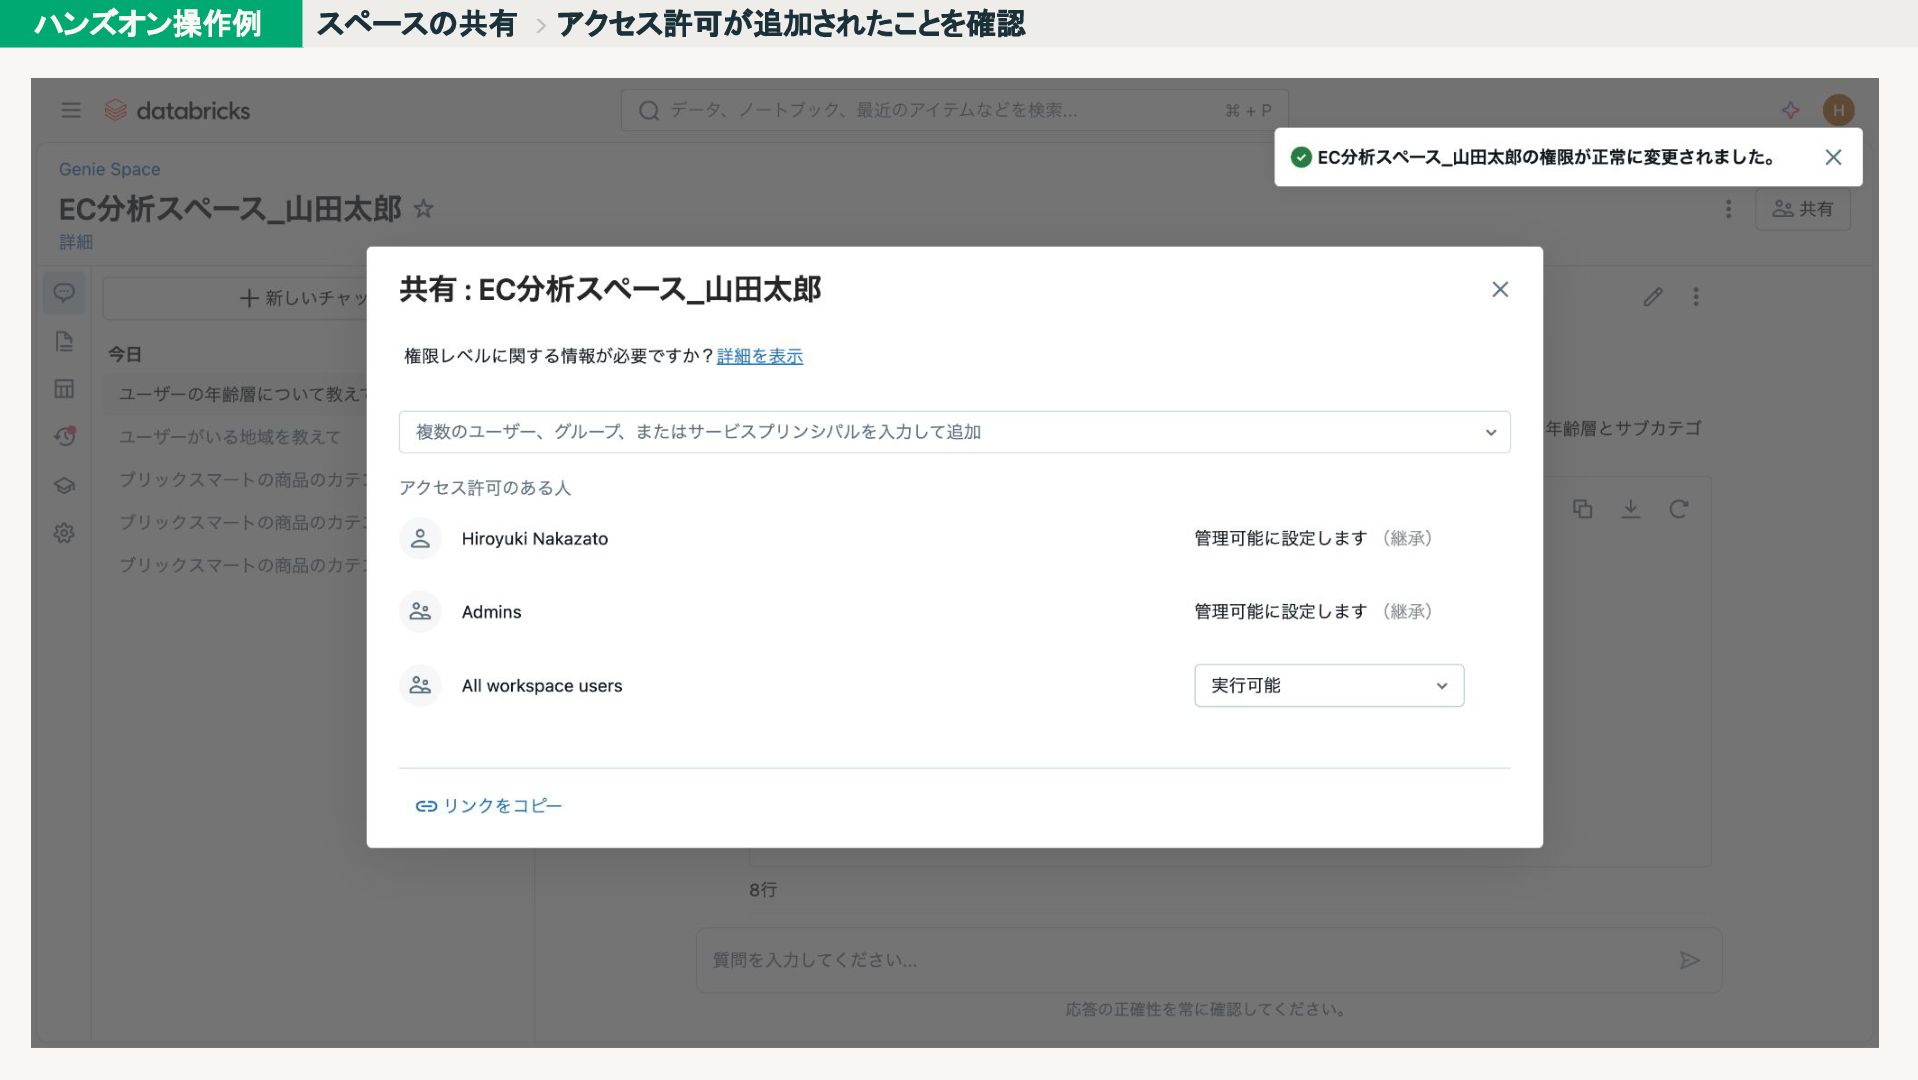Click the 詳細 link under the title

pyautogui.click(x=76, y=242)
